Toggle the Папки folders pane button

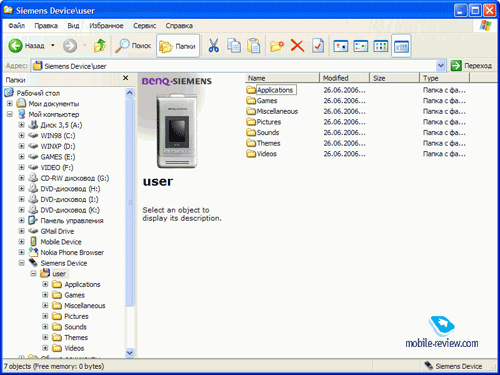(178, 46)
